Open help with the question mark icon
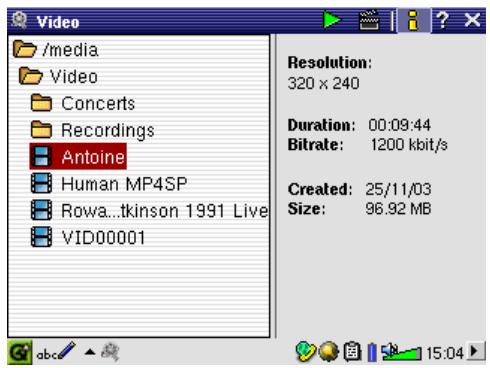490x368 pixels. pos(443,20)
